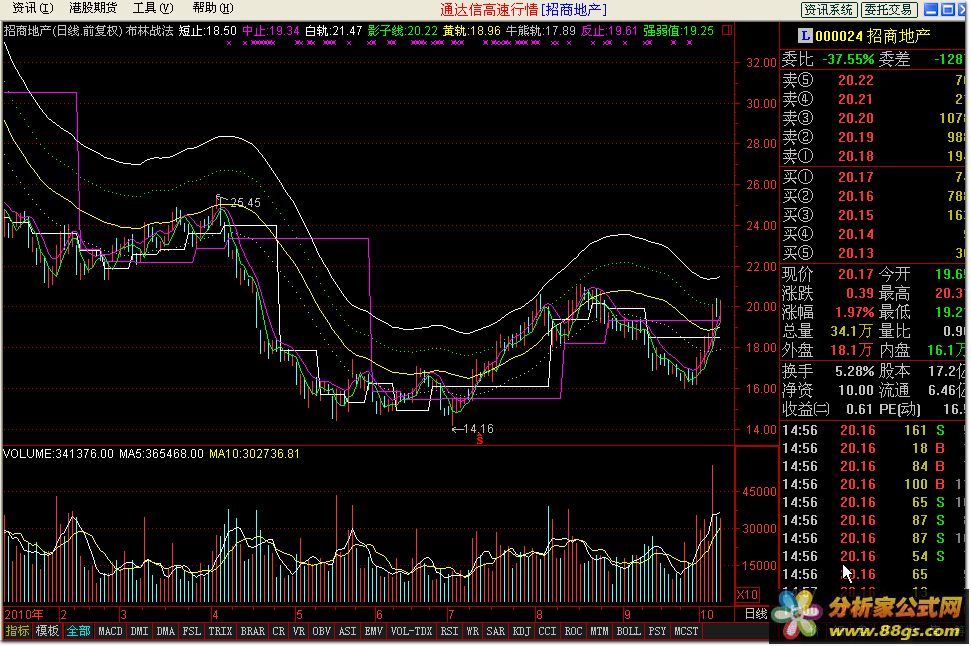Click the X10 volume scale indicator

point(747,595)
